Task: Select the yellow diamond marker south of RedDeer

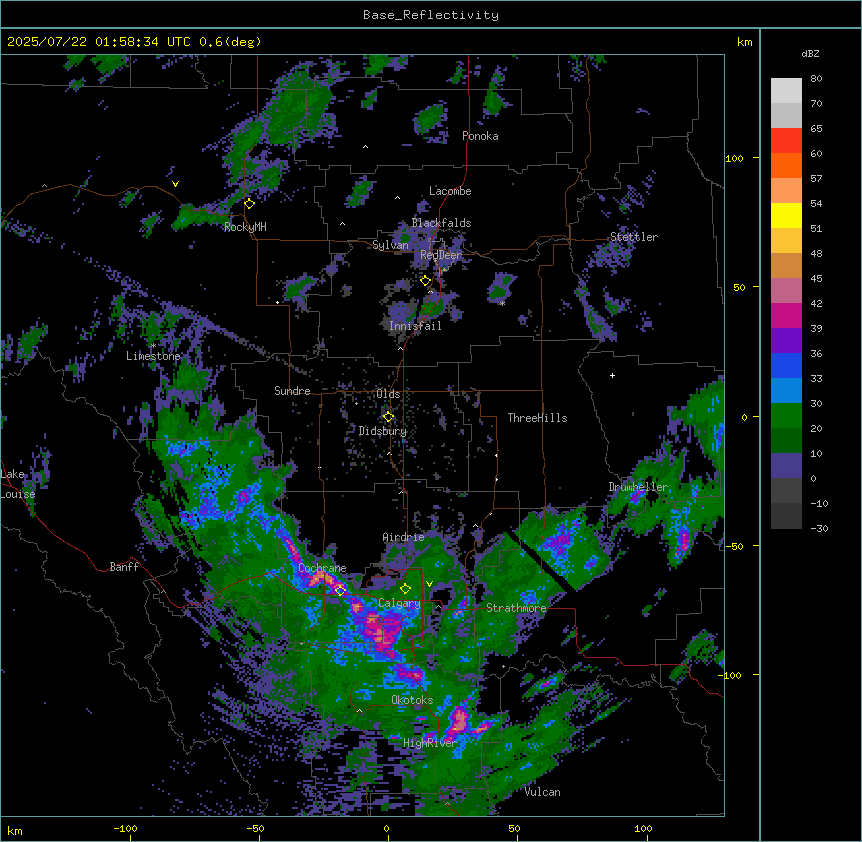Action: (426, 281)
